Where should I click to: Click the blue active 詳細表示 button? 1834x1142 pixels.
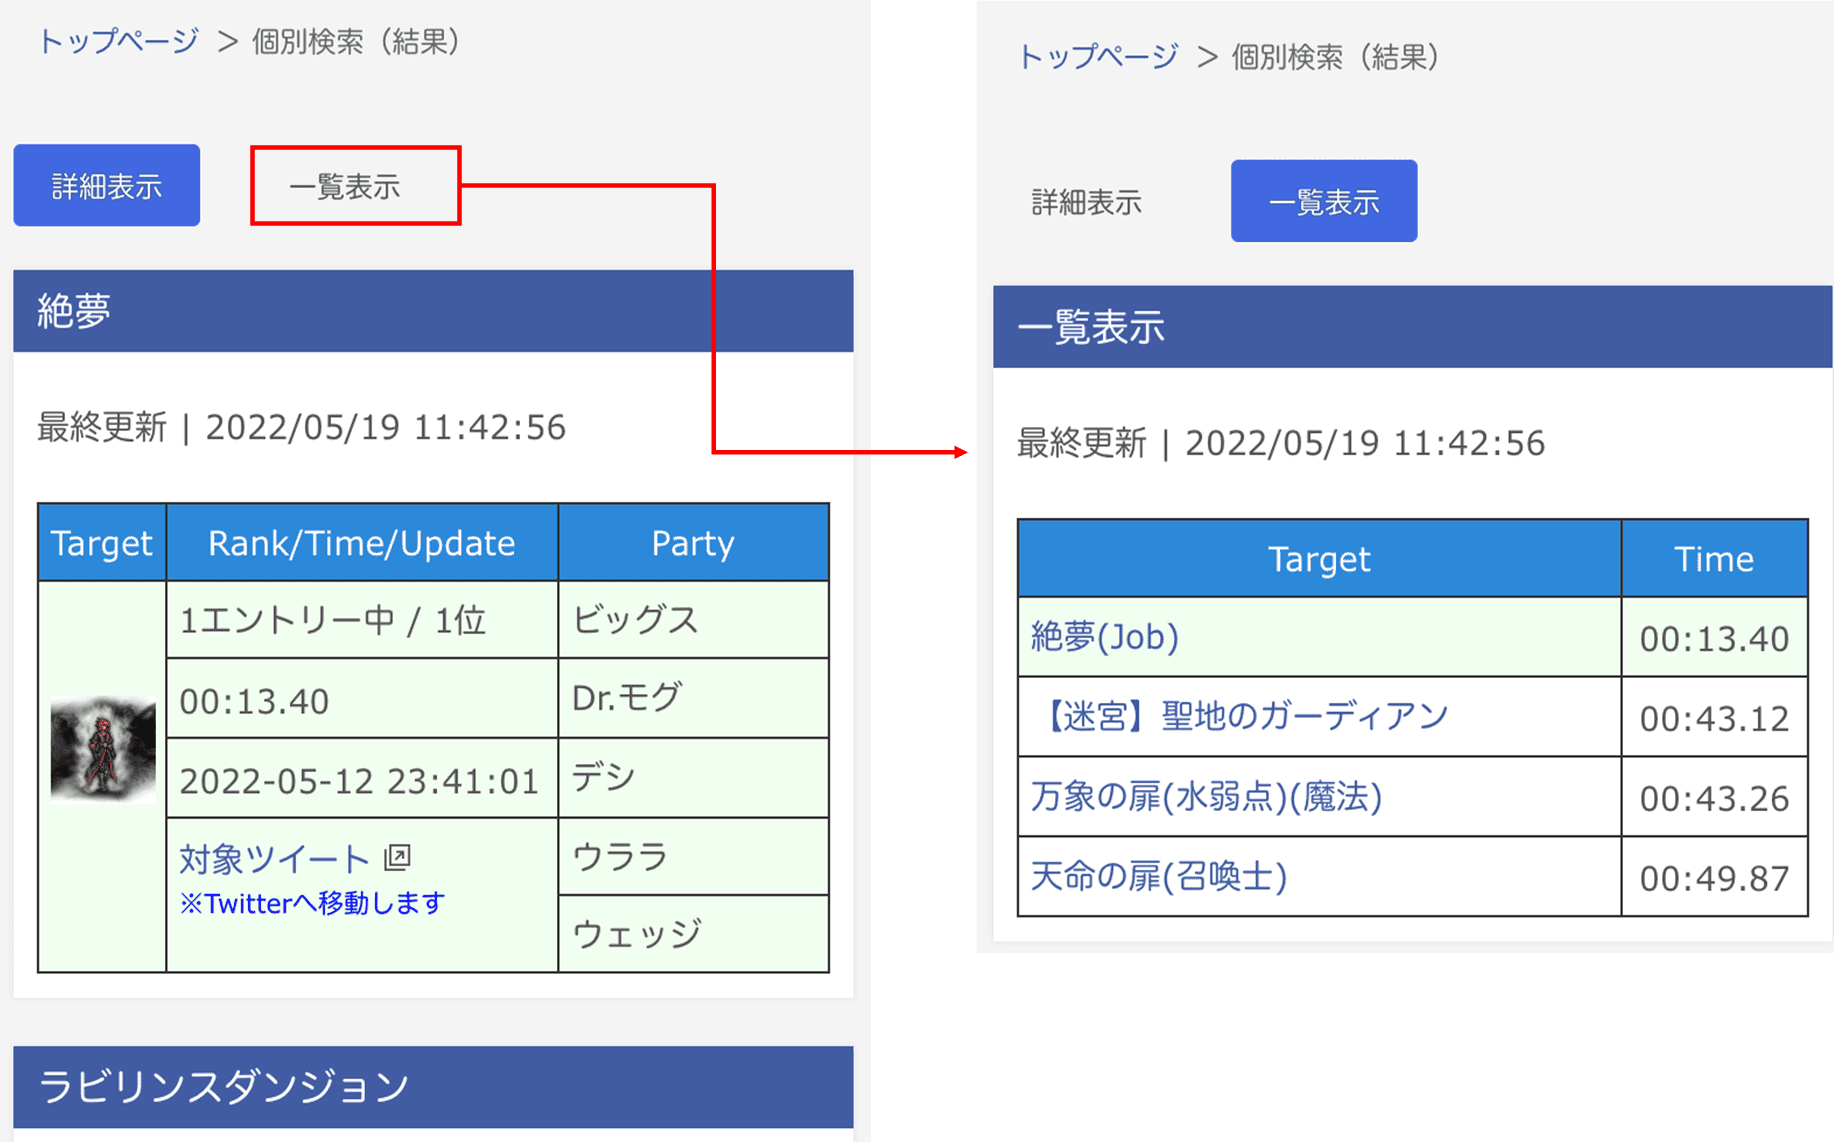pyautogui.click(x=107, y=186)
